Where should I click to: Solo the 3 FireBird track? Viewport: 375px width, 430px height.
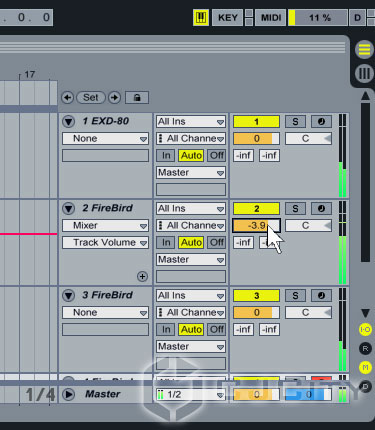pyautogui.click(x=295, y=296)
